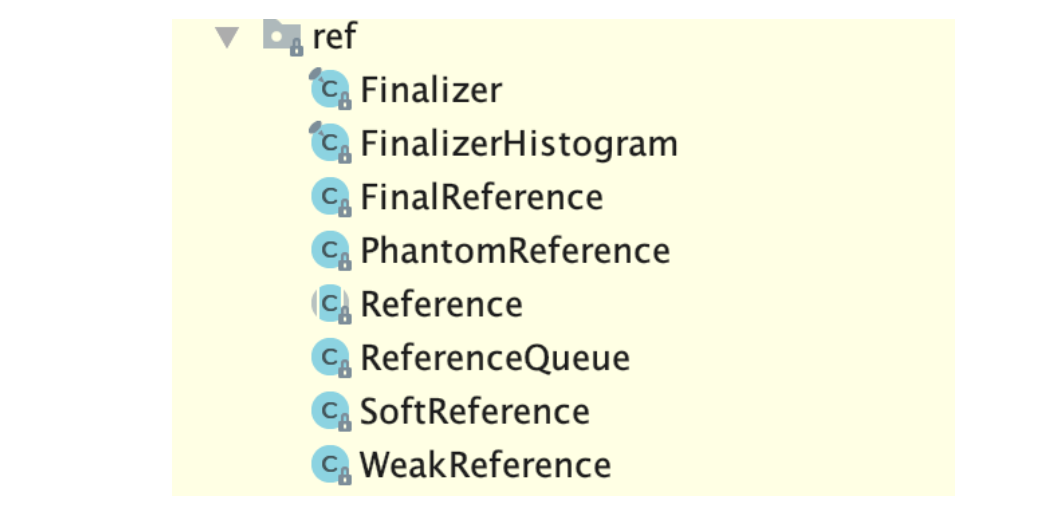Click the WeakReference class icon

(329, 464)
